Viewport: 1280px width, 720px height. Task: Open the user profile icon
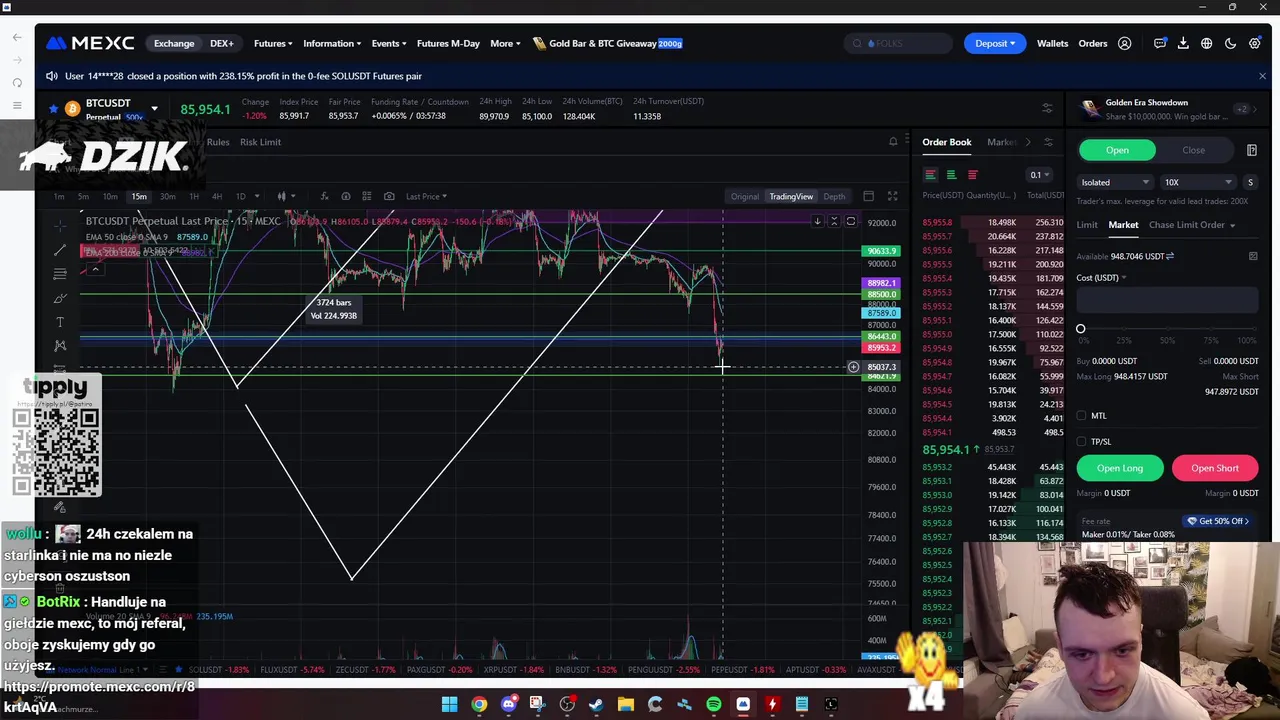pos(1125,44)
